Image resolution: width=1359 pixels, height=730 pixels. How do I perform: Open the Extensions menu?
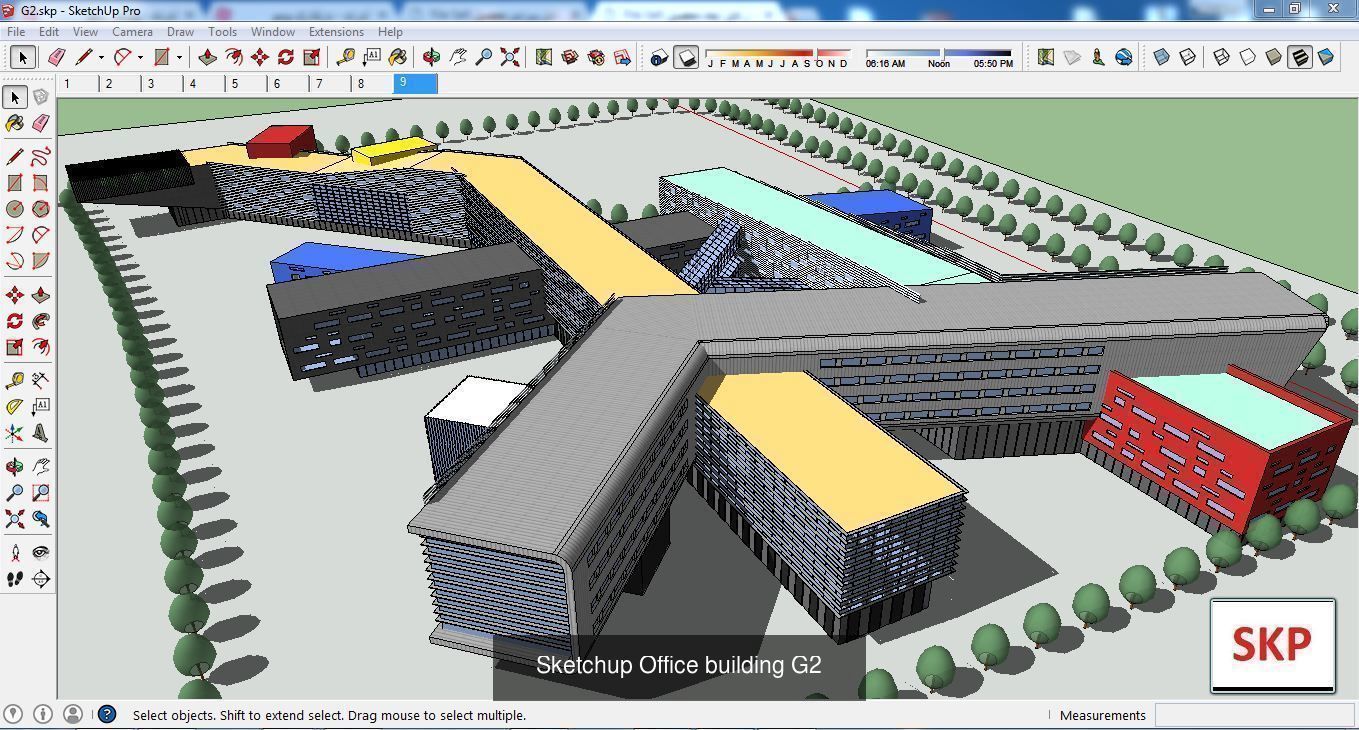(x=336, y=31)
